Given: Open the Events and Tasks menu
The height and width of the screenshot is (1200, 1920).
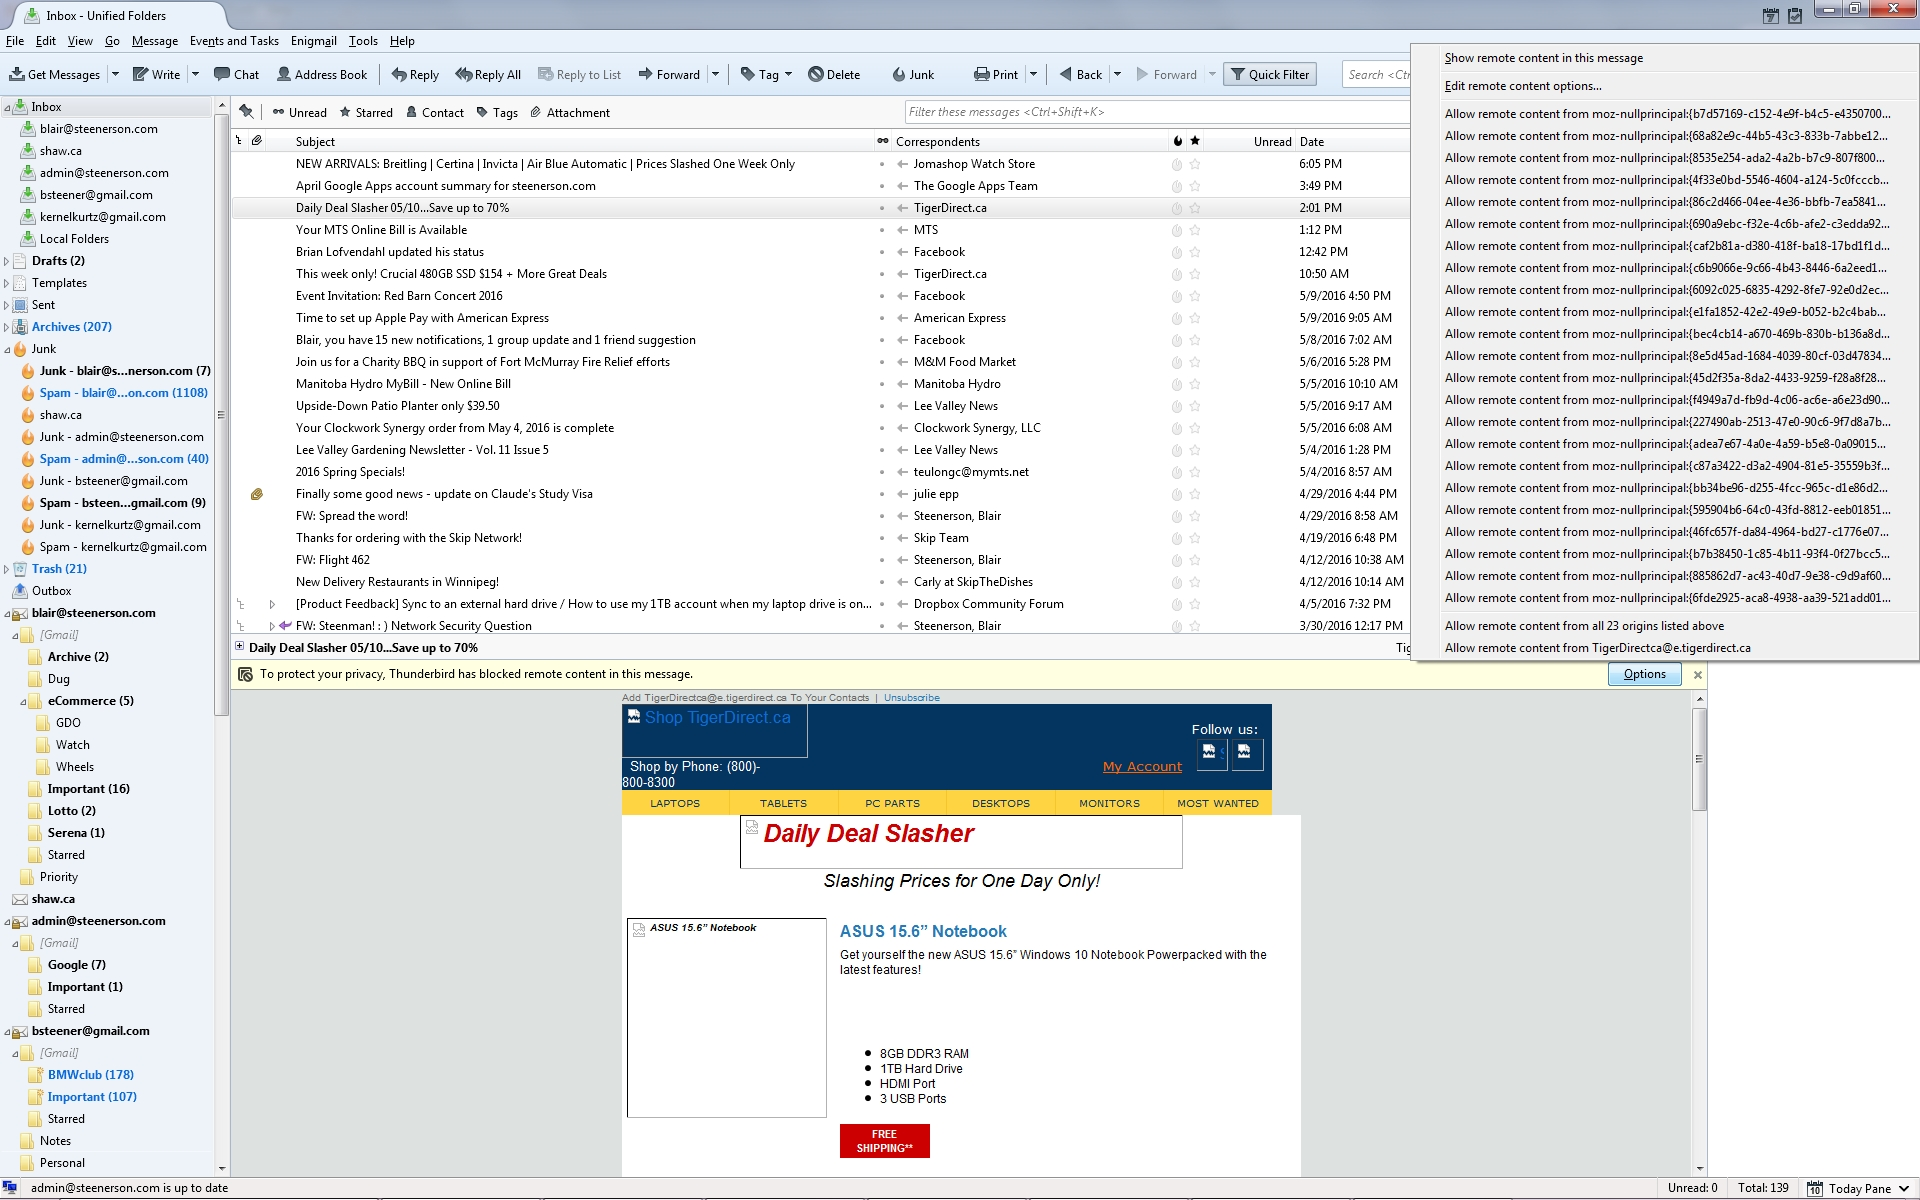Looking at the screenshot, I should [234, 41].
